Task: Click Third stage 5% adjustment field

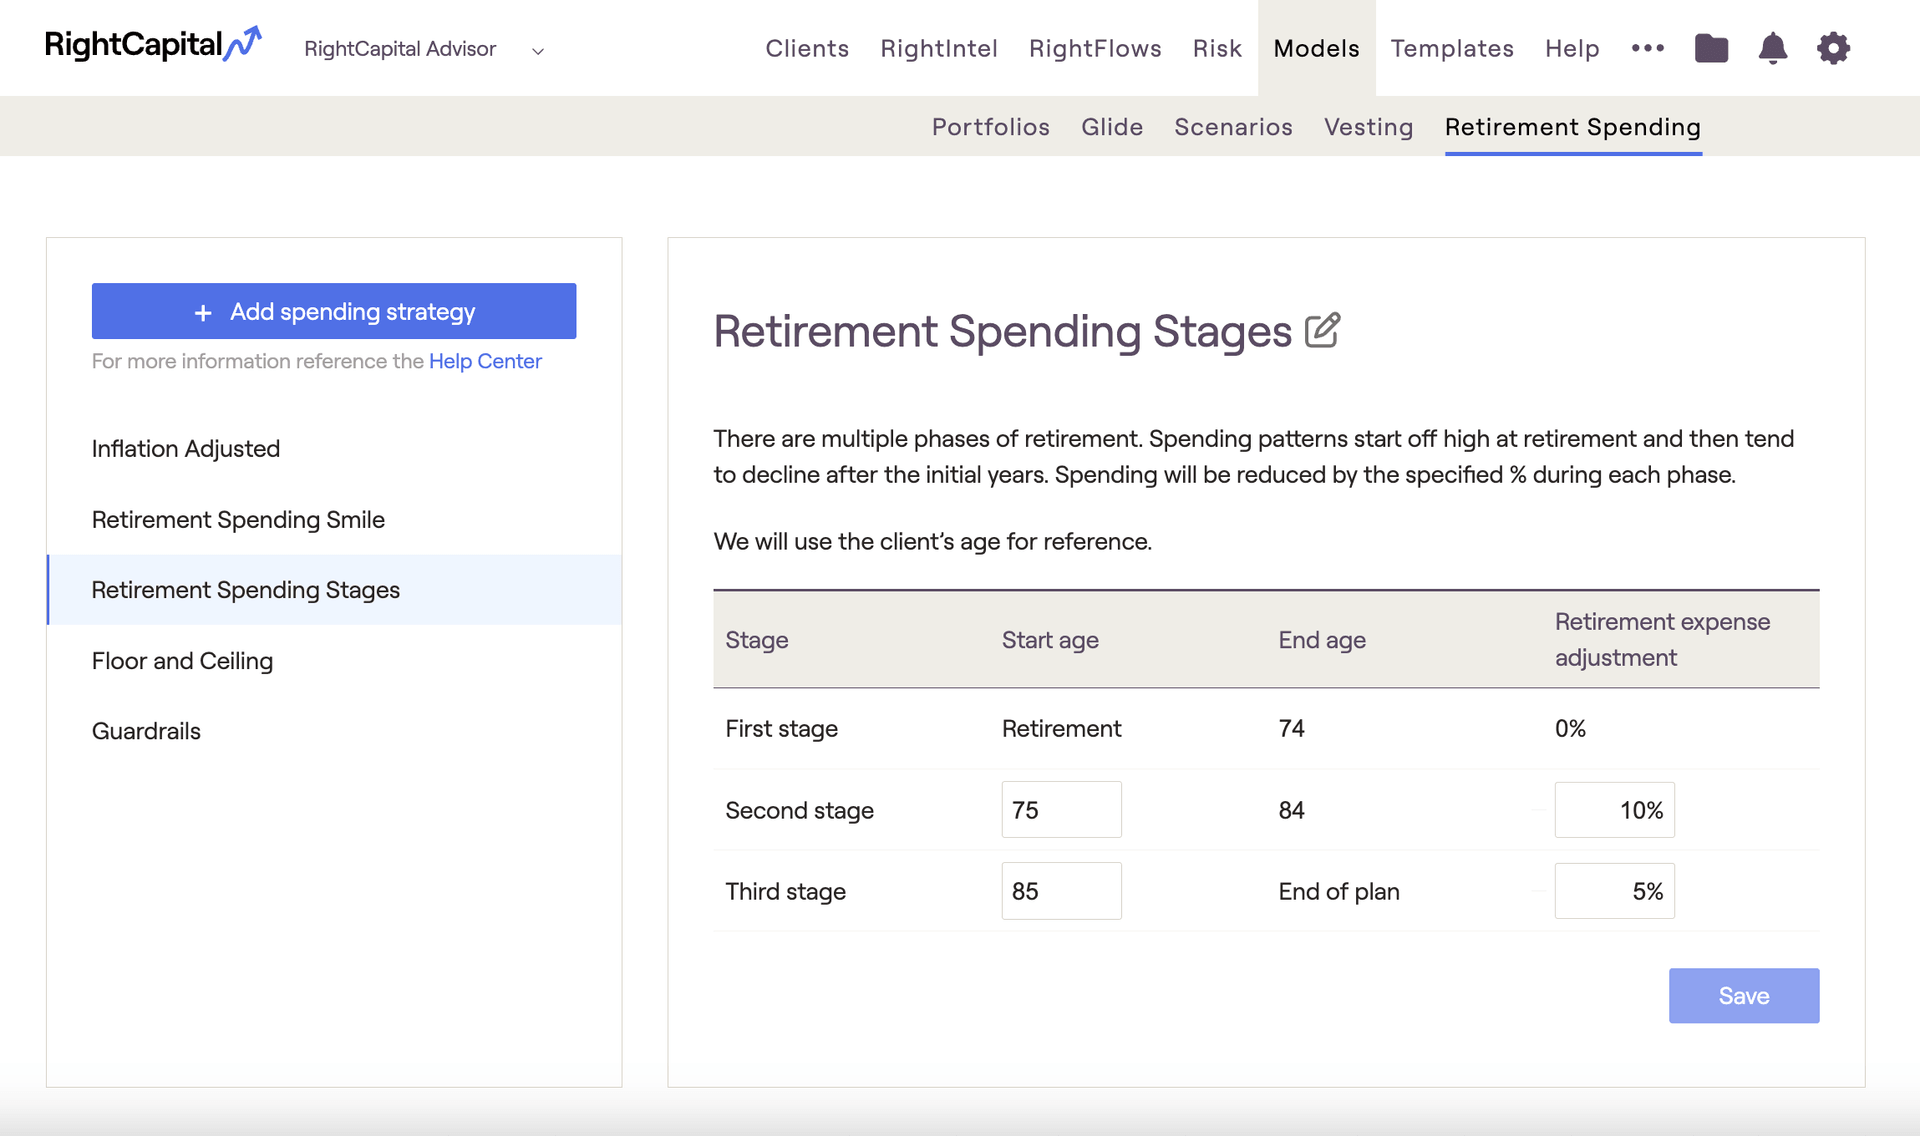Action: pos(1614,891)
